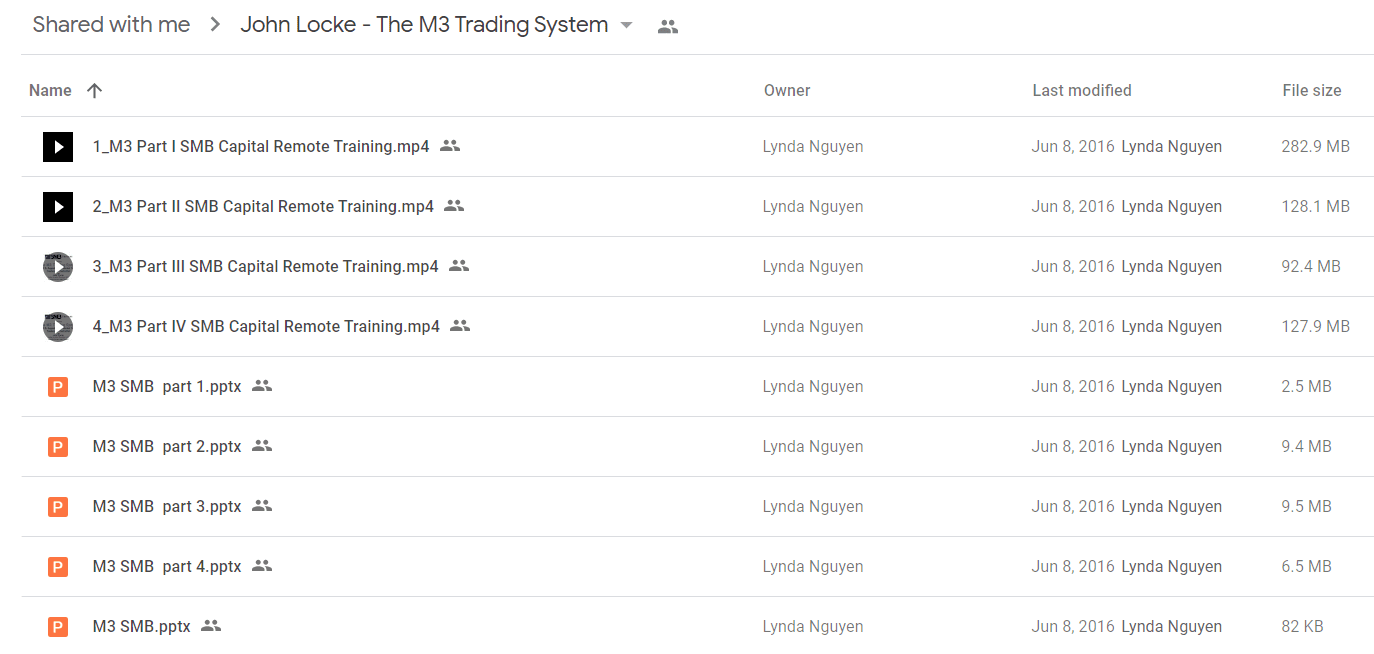
Task: Click PowerPoint icon for M3 SMB part 1.pptx
Action: (x=58, y=387)
